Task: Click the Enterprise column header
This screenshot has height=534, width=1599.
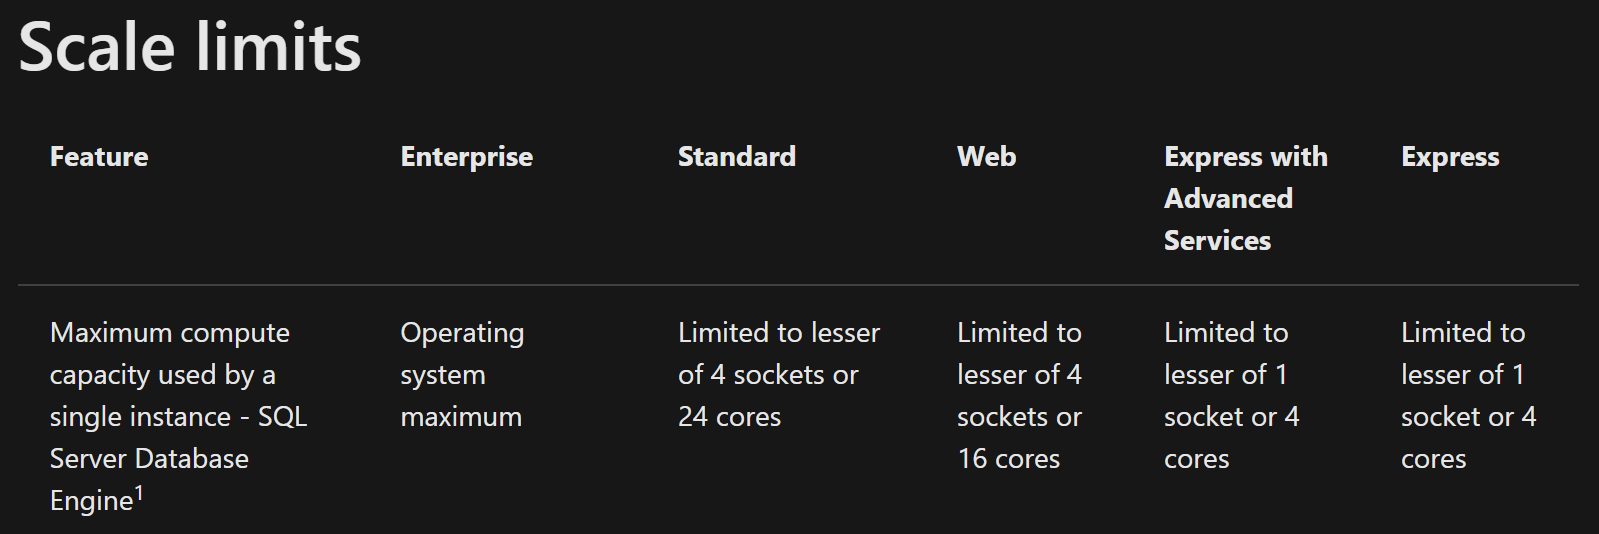Action: coord(466,157)
